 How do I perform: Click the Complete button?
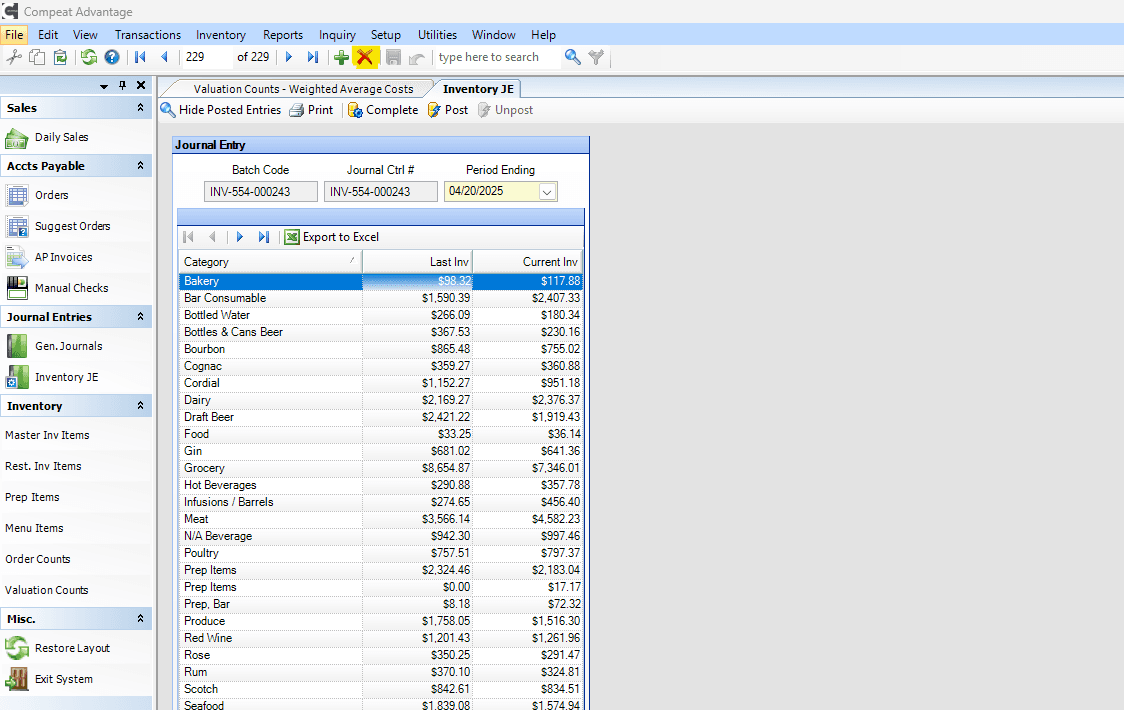pos(384,110)
